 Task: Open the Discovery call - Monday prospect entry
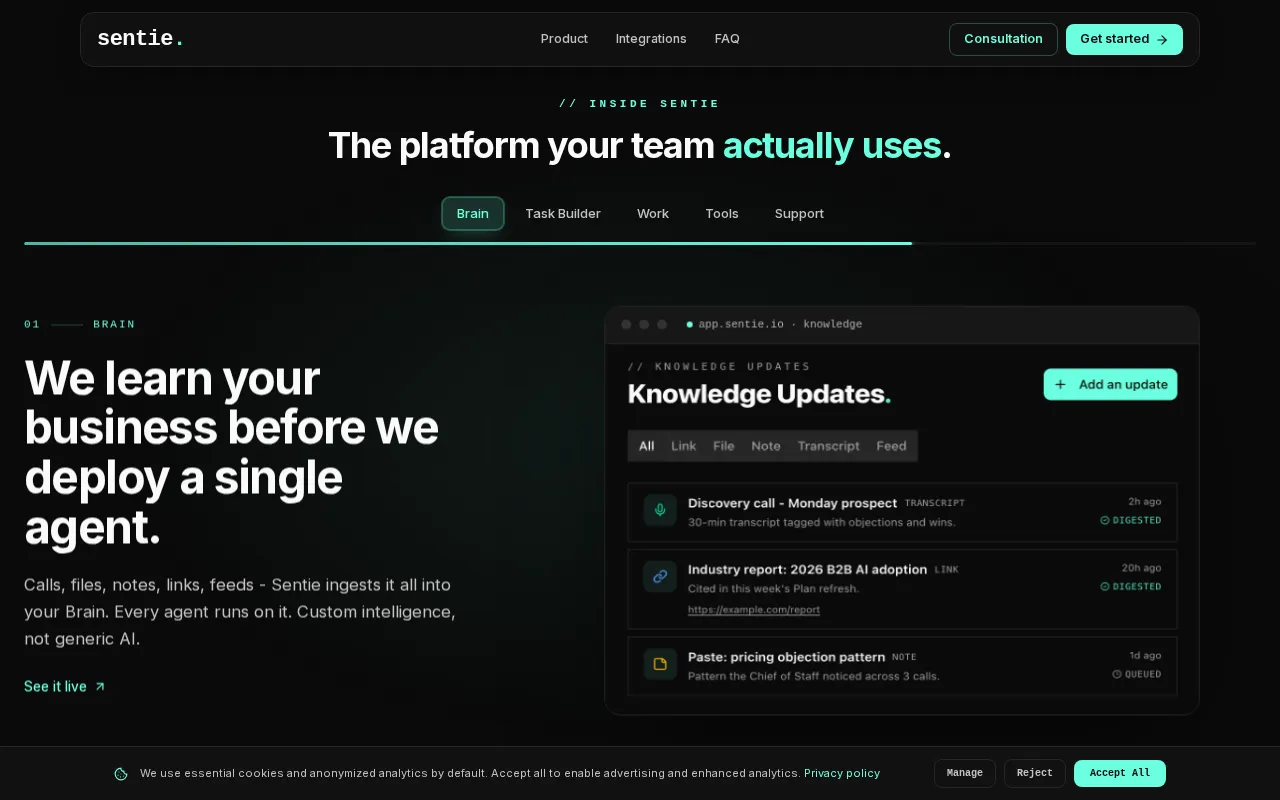click(x=902, y=512)
